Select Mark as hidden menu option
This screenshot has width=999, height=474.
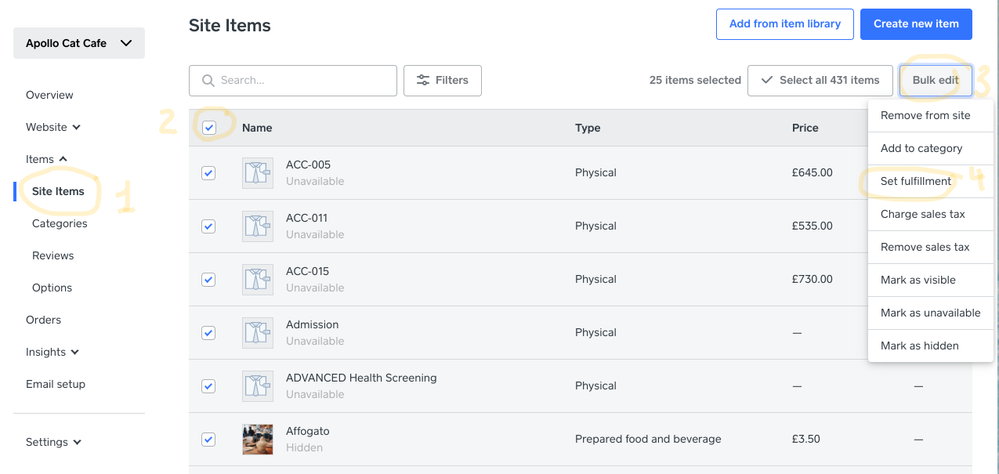click(x=919, y=345)
